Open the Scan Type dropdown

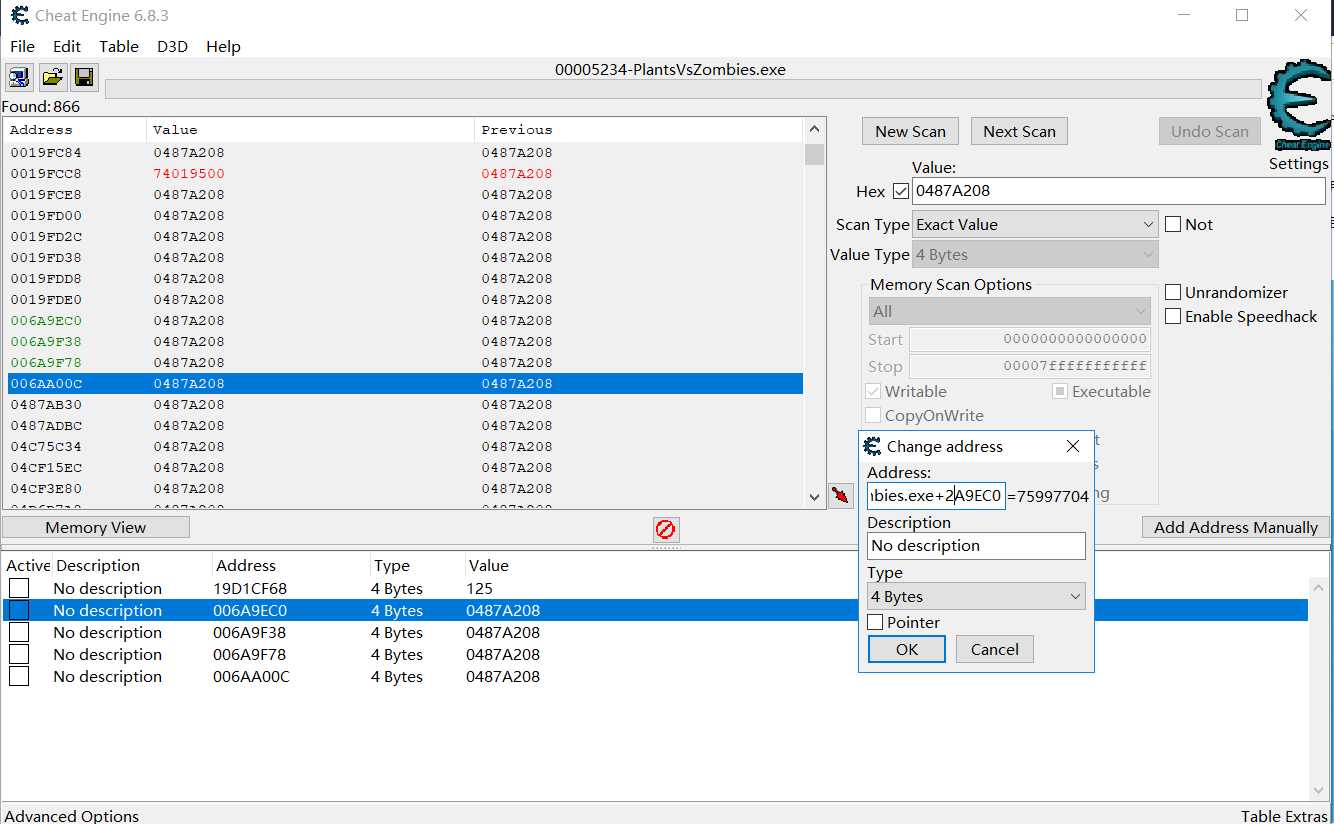click(1035, 224)
